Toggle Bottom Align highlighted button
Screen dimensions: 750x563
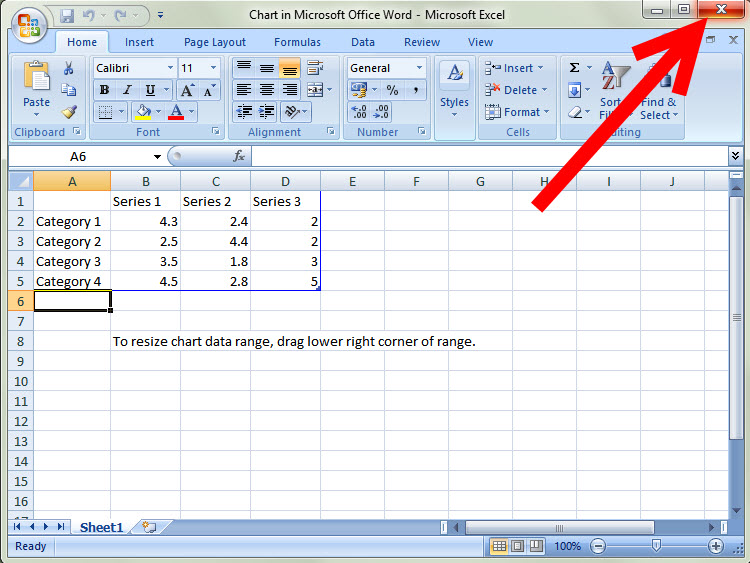(x=289, y=67)
